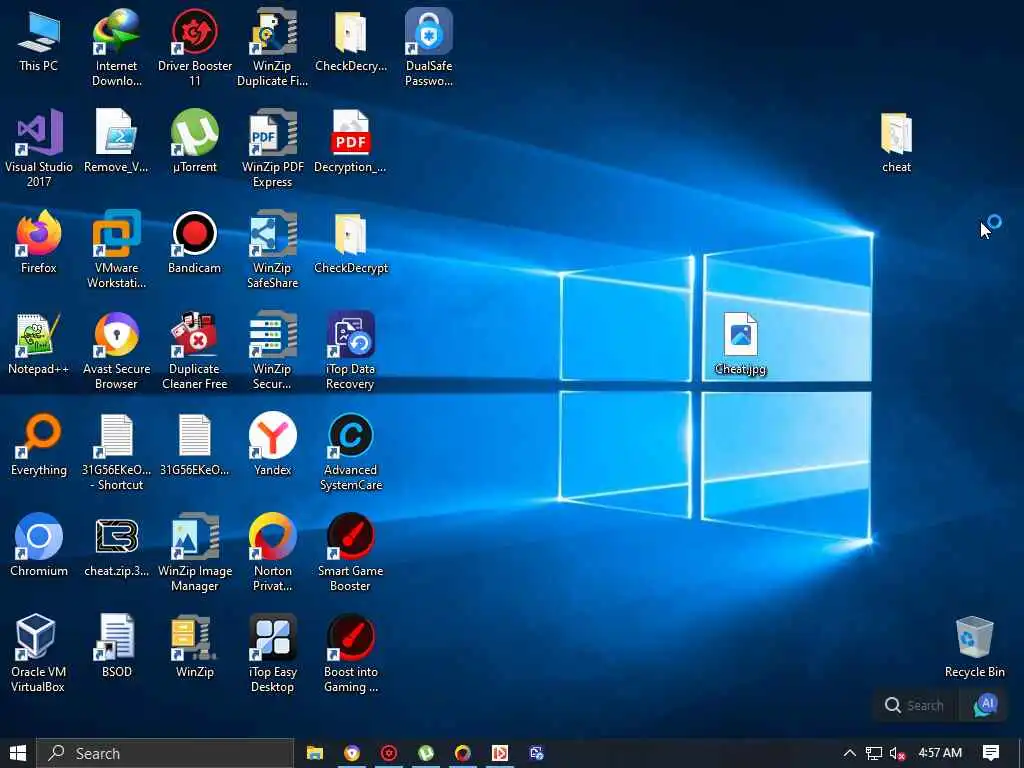1024x768 pixels.
Task: Click the Visual Studio 2017 shortcut
Action: pos(39,133)
